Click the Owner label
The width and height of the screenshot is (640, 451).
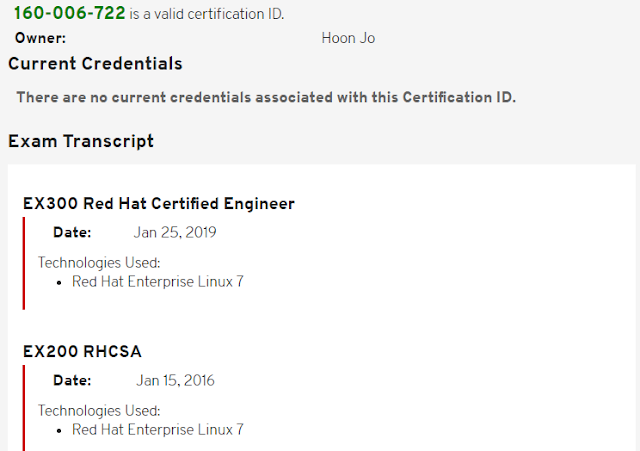[x=40, y=38]
